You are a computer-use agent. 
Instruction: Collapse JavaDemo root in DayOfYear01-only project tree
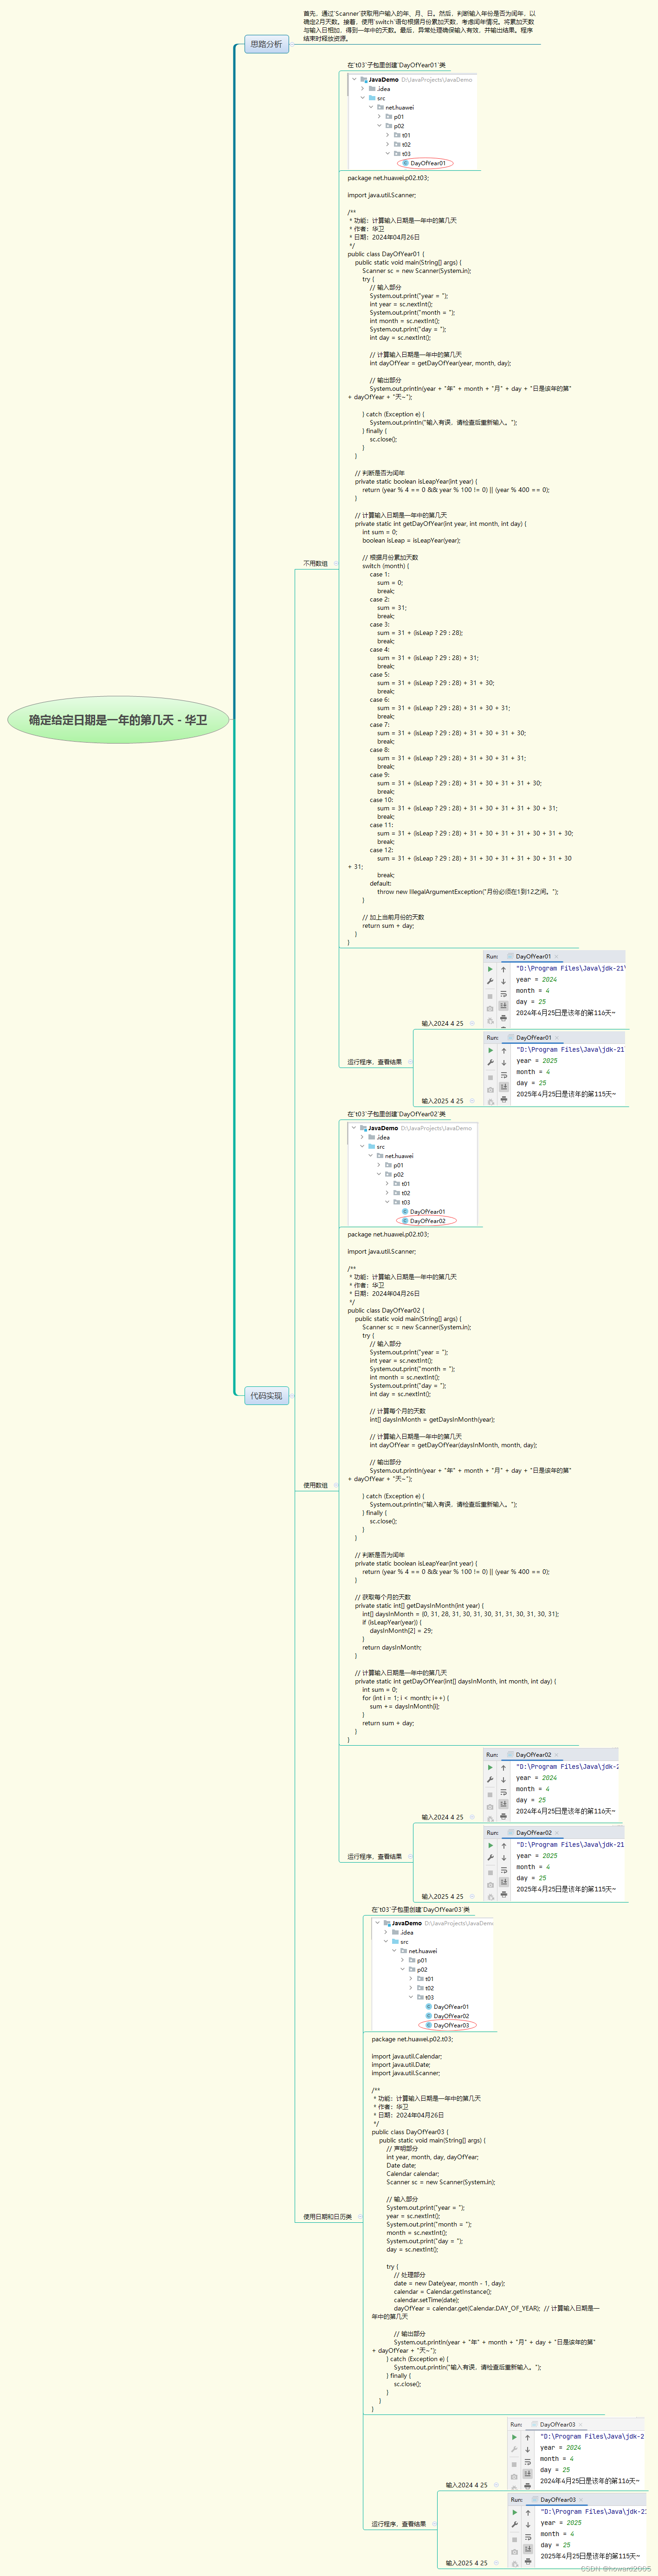coord(354,79)
